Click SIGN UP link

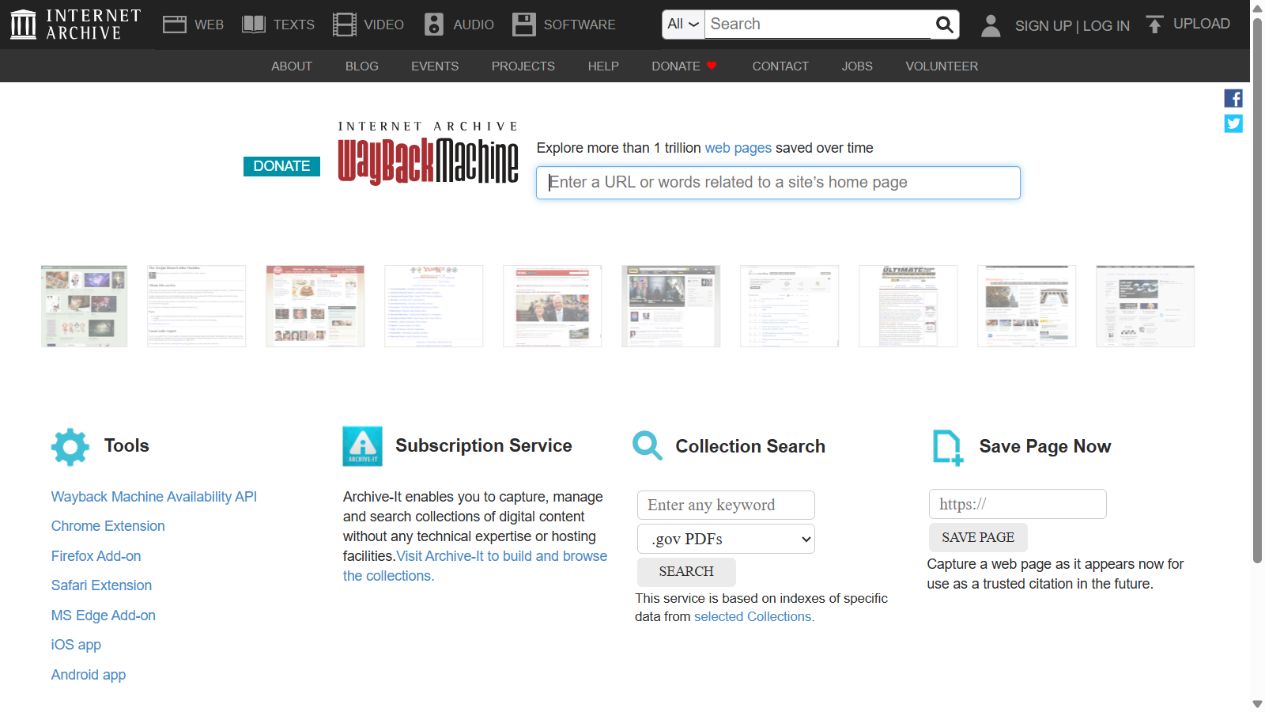[x=1043, y=26]
